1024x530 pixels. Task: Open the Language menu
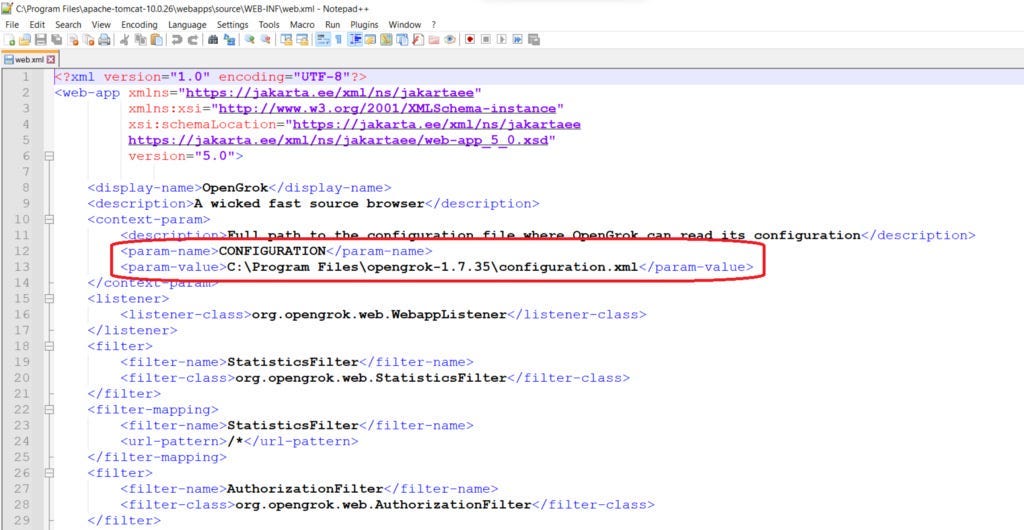[x=187, y=24]
